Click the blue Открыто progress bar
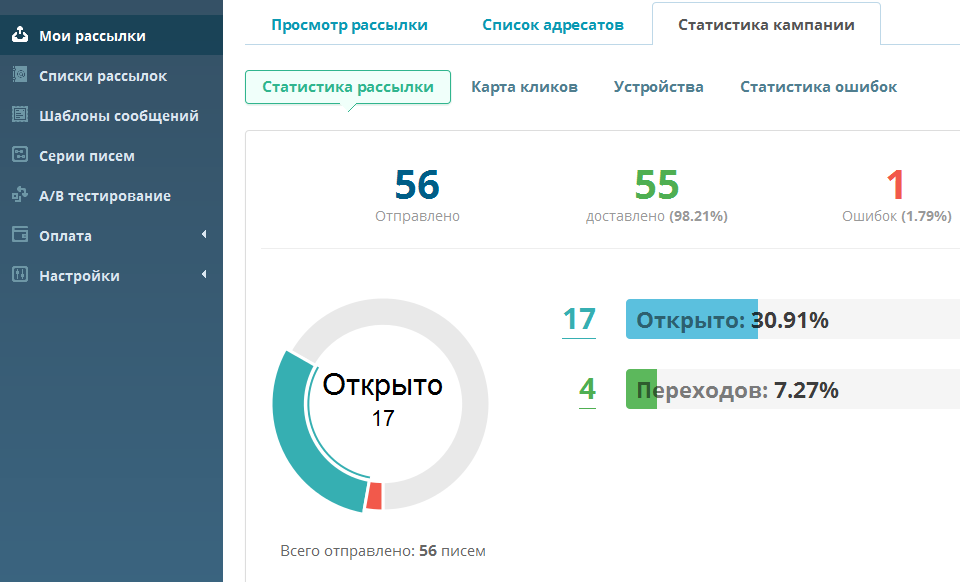The height and width of the screenshot is (582, 960). 692,319
